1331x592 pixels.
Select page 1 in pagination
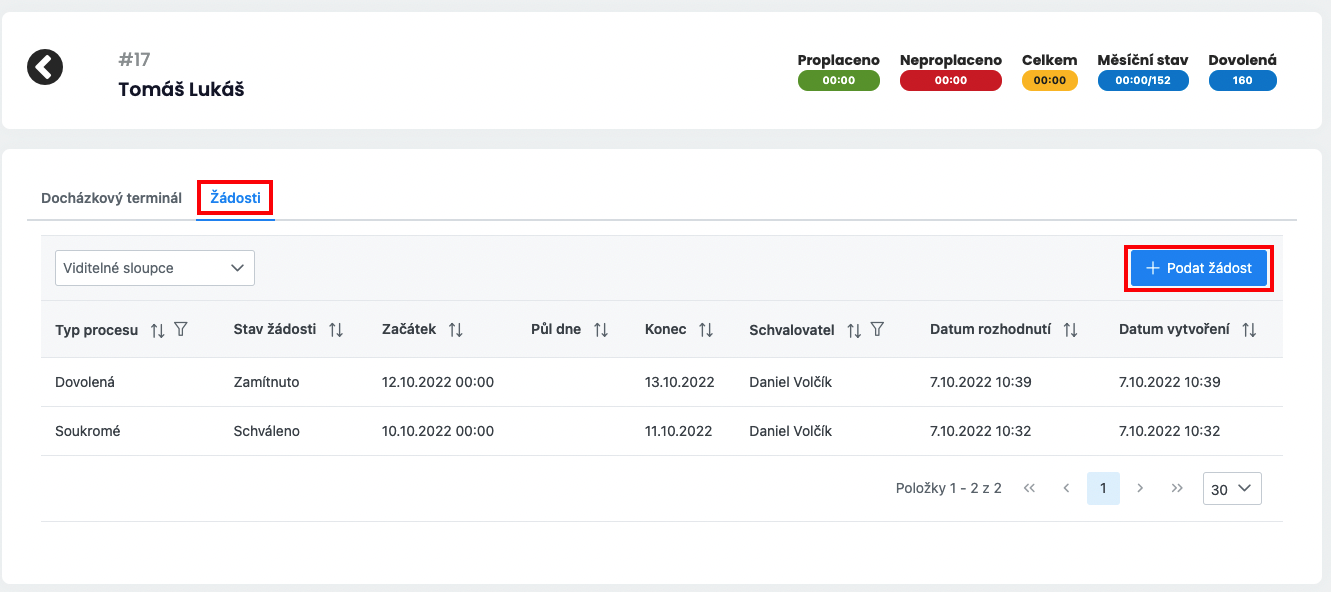[x=1103, y=488]
